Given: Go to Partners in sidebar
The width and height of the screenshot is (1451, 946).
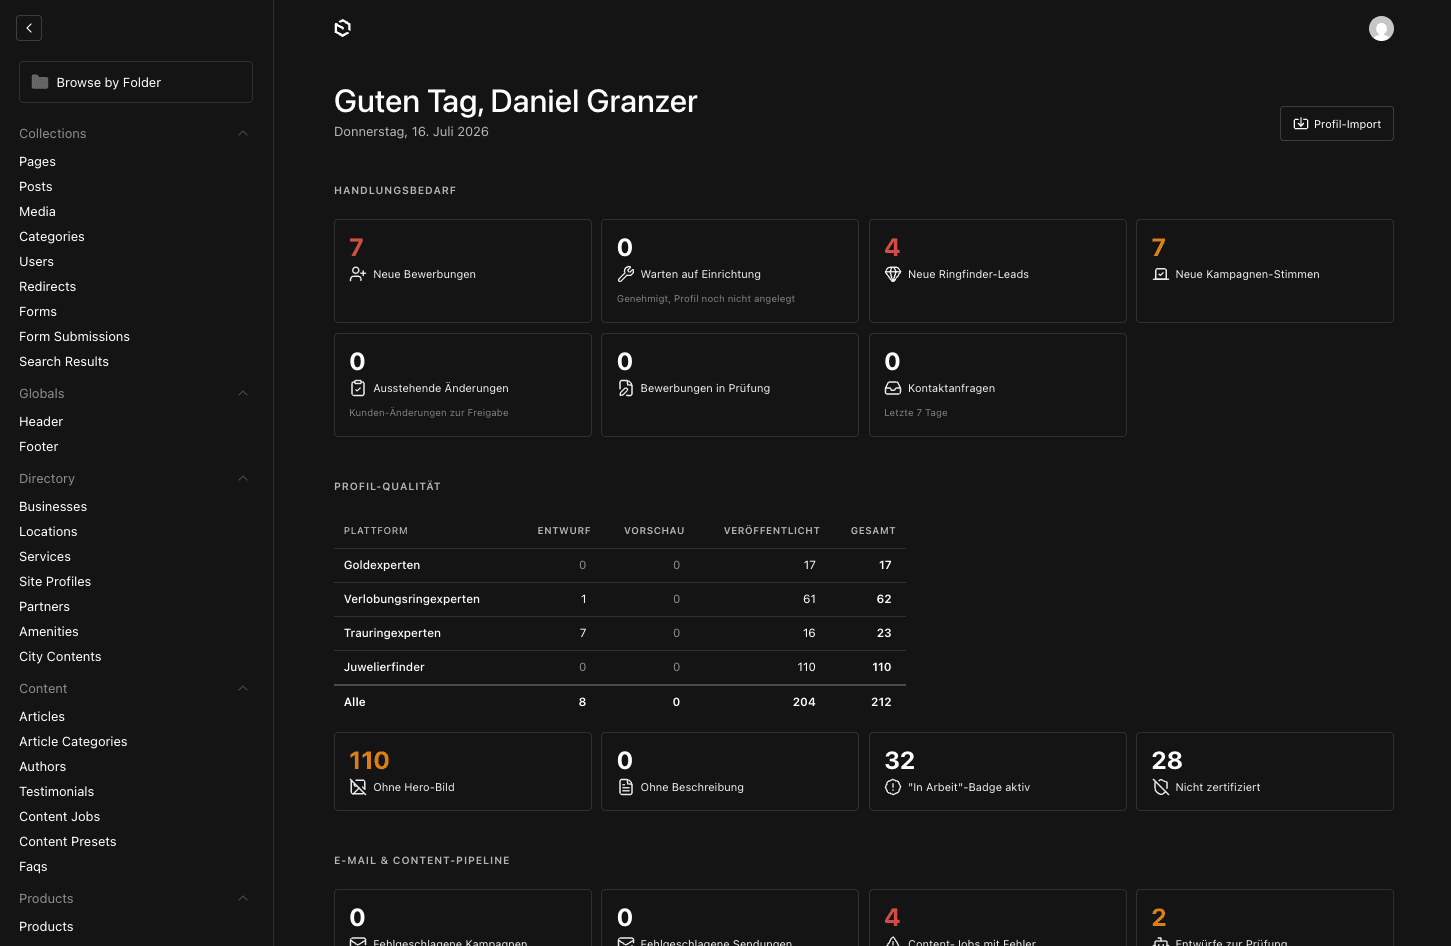Looking at the screenshot, I should (x=44, y=606).
